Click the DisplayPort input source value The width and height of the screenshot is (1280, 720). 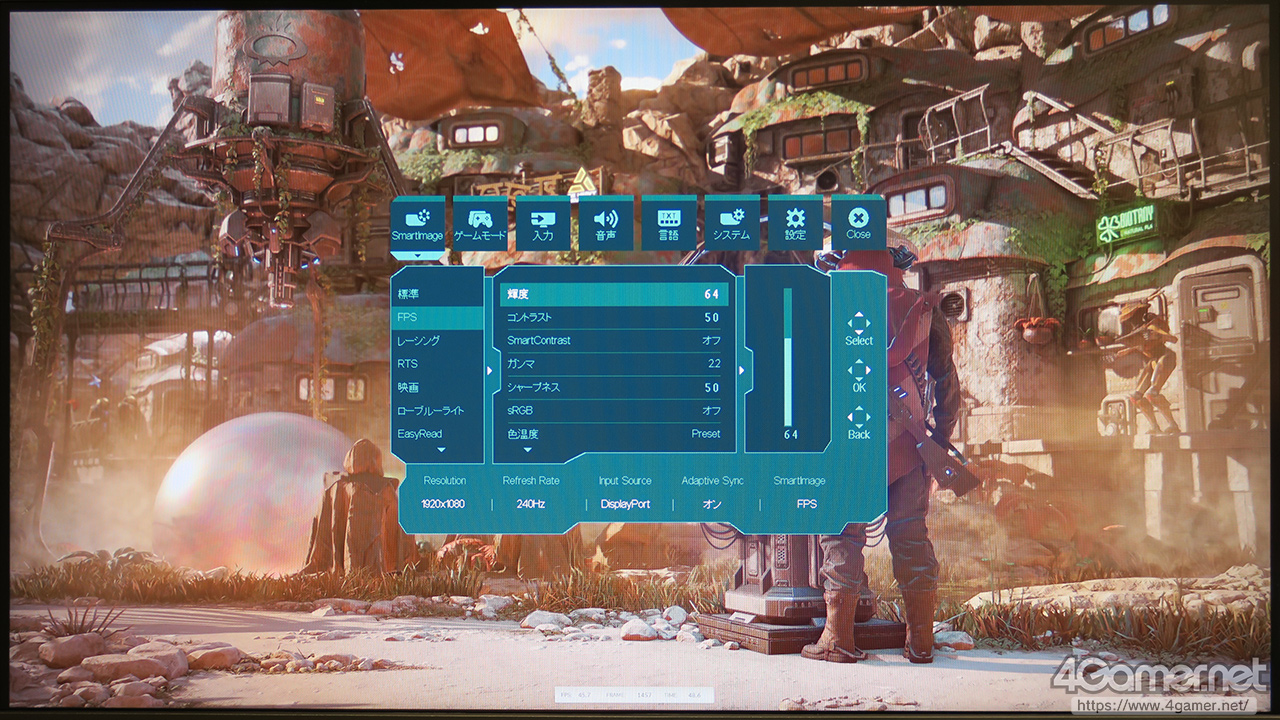(625, 504)
